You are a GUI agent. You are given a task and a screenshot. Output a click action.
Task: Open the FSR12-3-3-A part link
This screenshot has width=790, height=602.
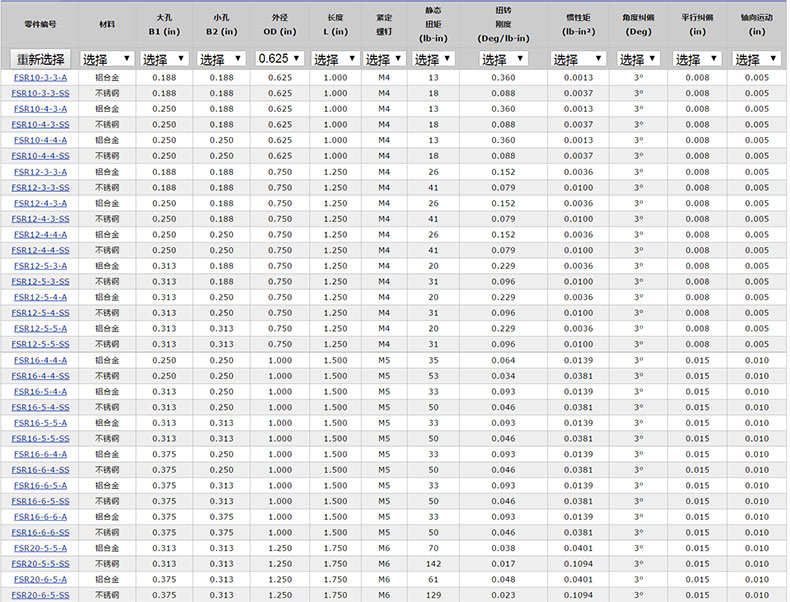(x=41, y=172)
